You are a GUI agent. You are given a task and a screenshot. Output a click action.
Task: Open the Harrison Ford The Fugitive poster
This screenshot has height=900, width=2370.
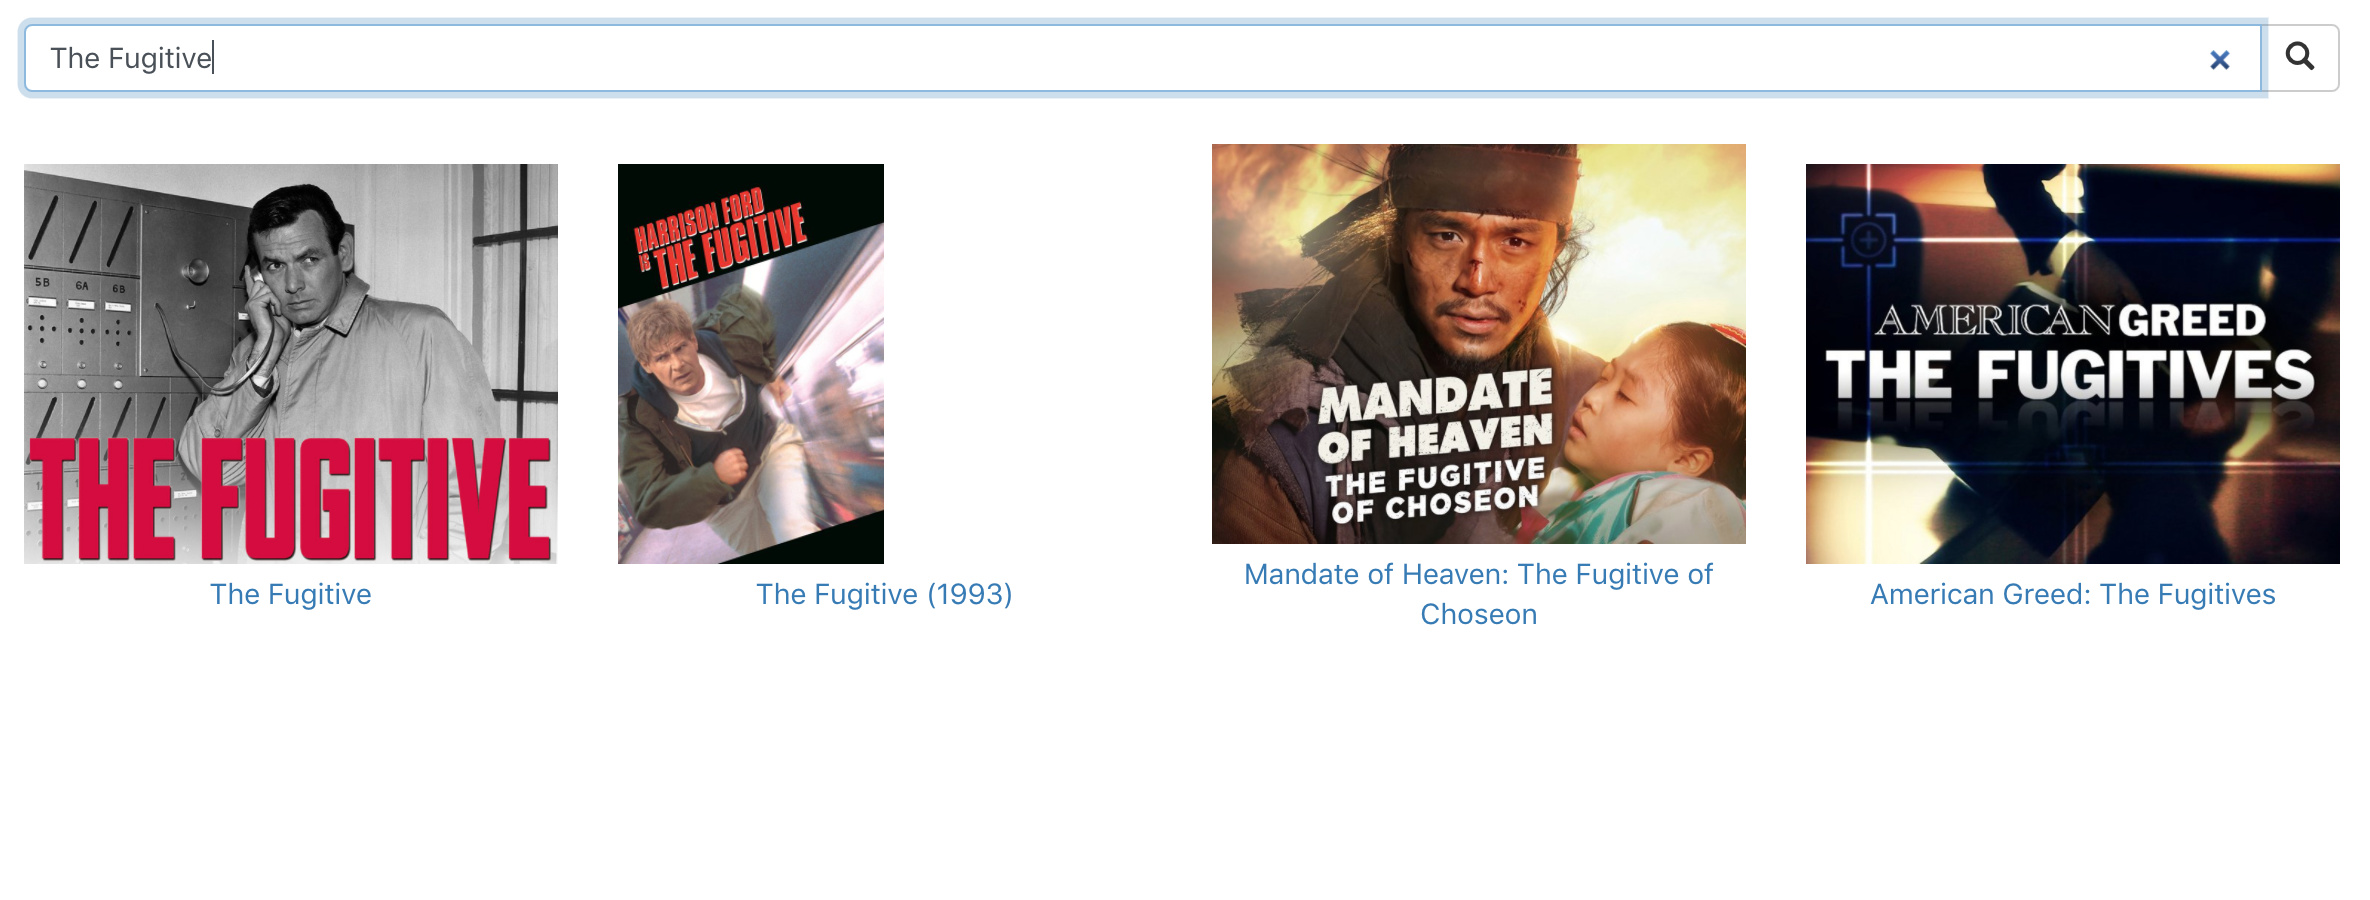(751, 364)
